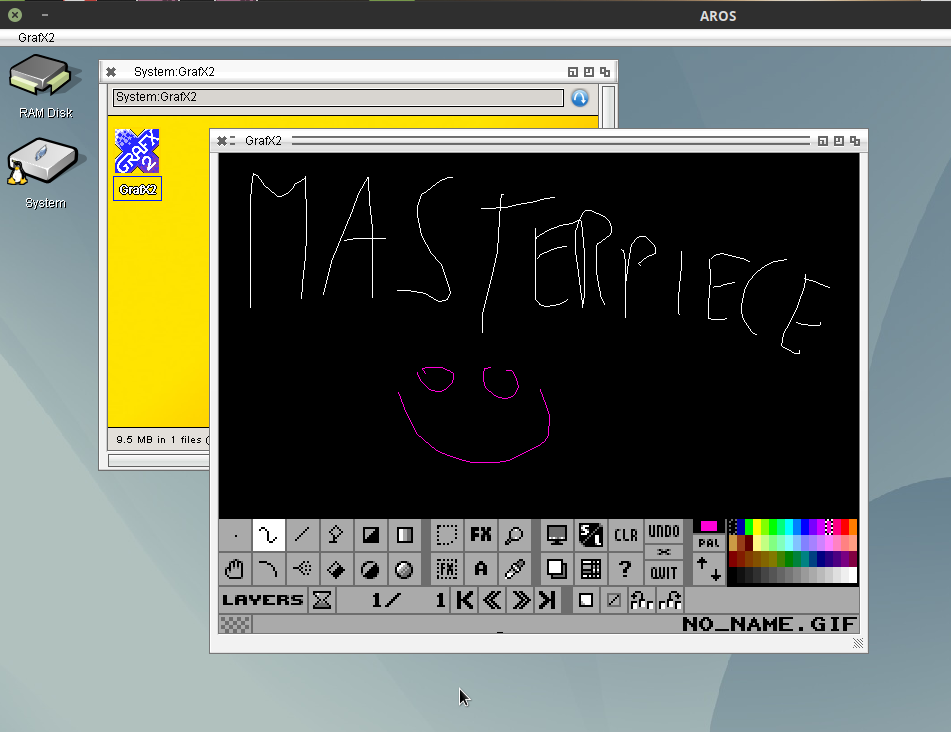Screen dimensions: 951x732
Task: Select the hand adjust picture tool
Action: point(235,569)
